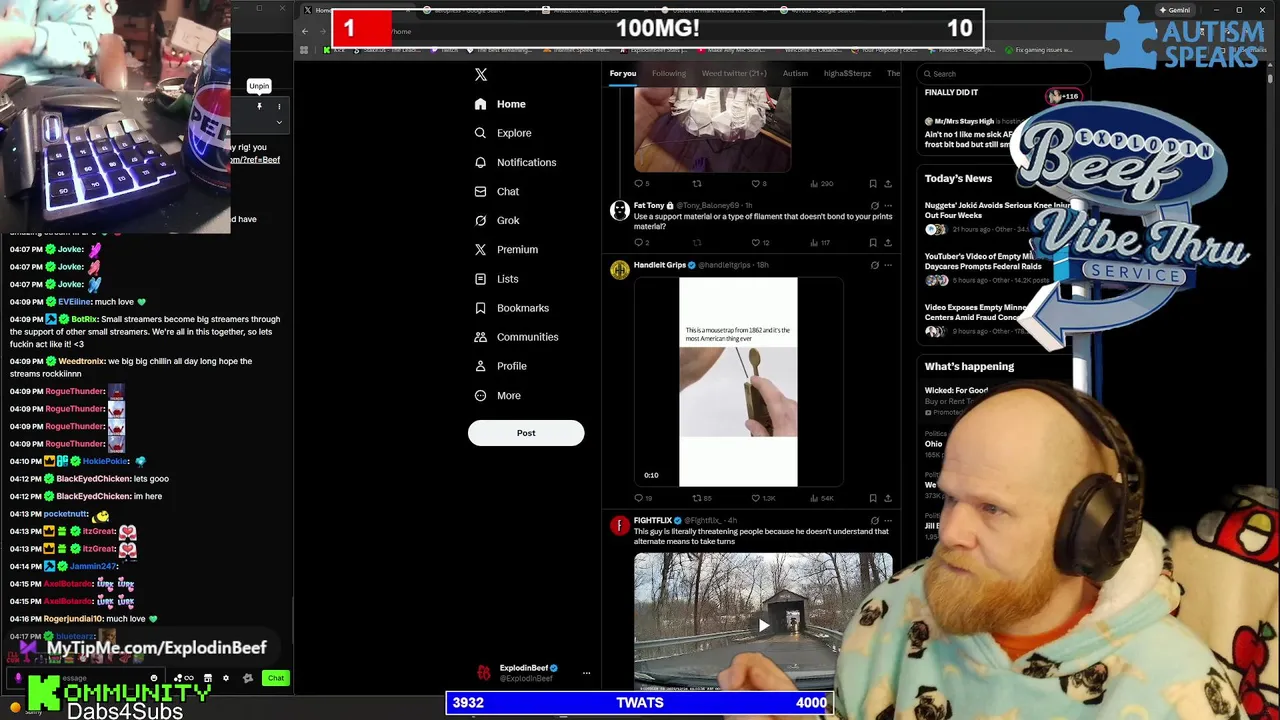Open Fat Tony's profile avatar
This screenshot has height=720, width=1280.
(x=620, y=210)
